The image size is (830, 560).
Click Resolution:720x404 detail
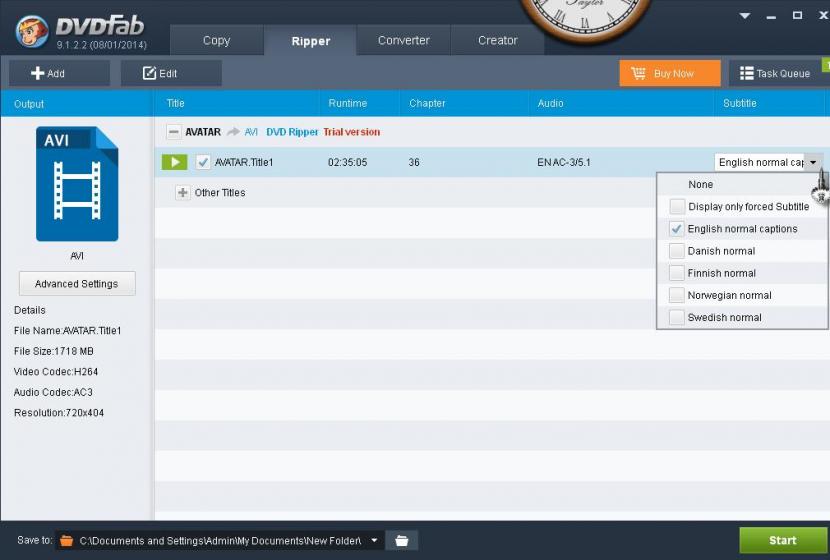tap(59, 413)
